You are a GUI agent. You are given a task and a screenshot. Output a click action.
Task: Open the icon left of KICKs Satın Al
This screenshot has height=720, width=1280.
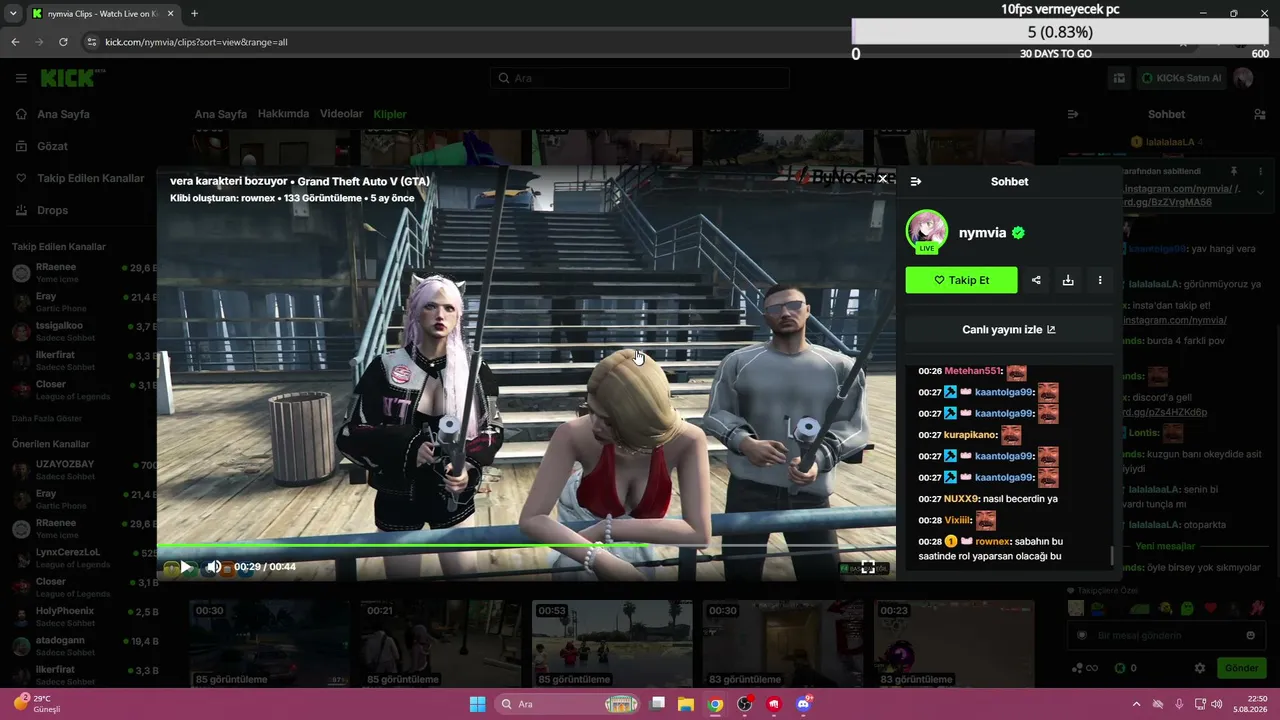pos(1120,78)
